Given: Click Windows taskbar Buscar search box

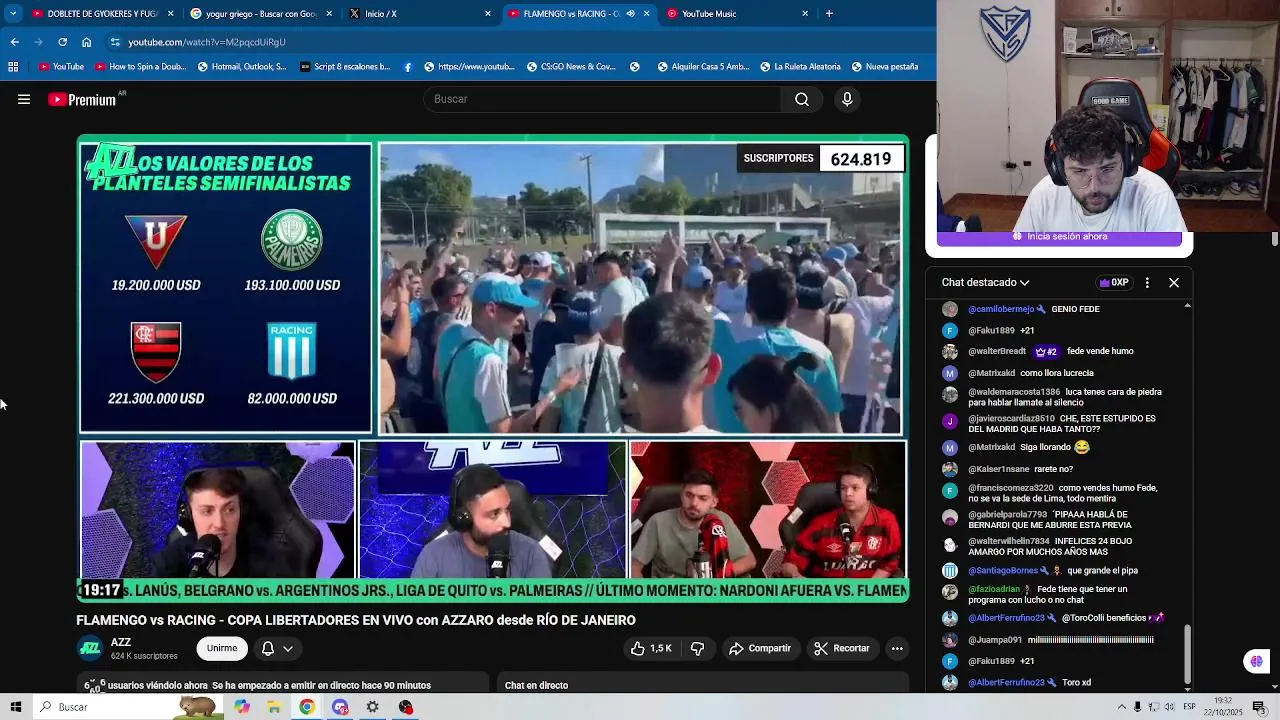Looking at the screenshot, I should coord(130,707).
